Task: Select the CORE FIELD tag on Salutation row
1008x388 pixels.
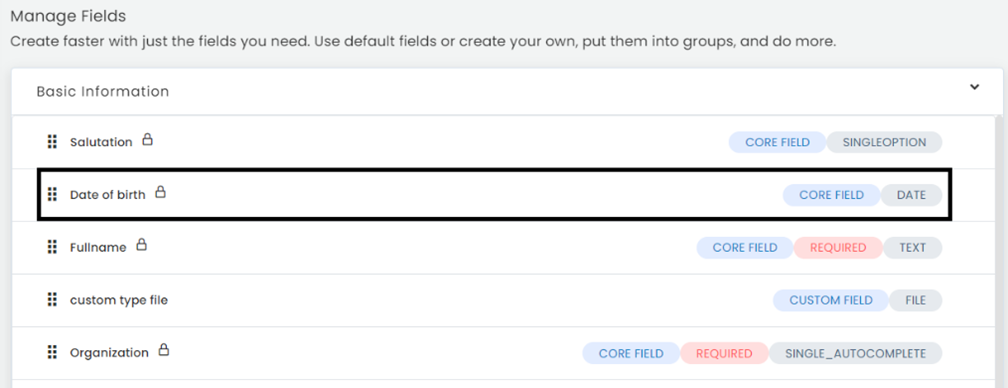Action: 777,142
